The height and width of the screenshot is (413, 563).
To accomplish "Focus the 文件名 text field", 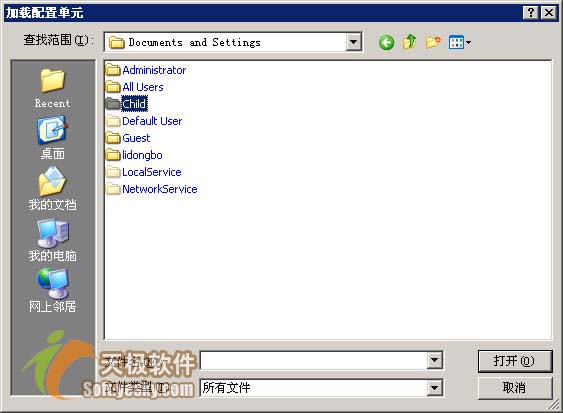I will [x=313, y=360].
